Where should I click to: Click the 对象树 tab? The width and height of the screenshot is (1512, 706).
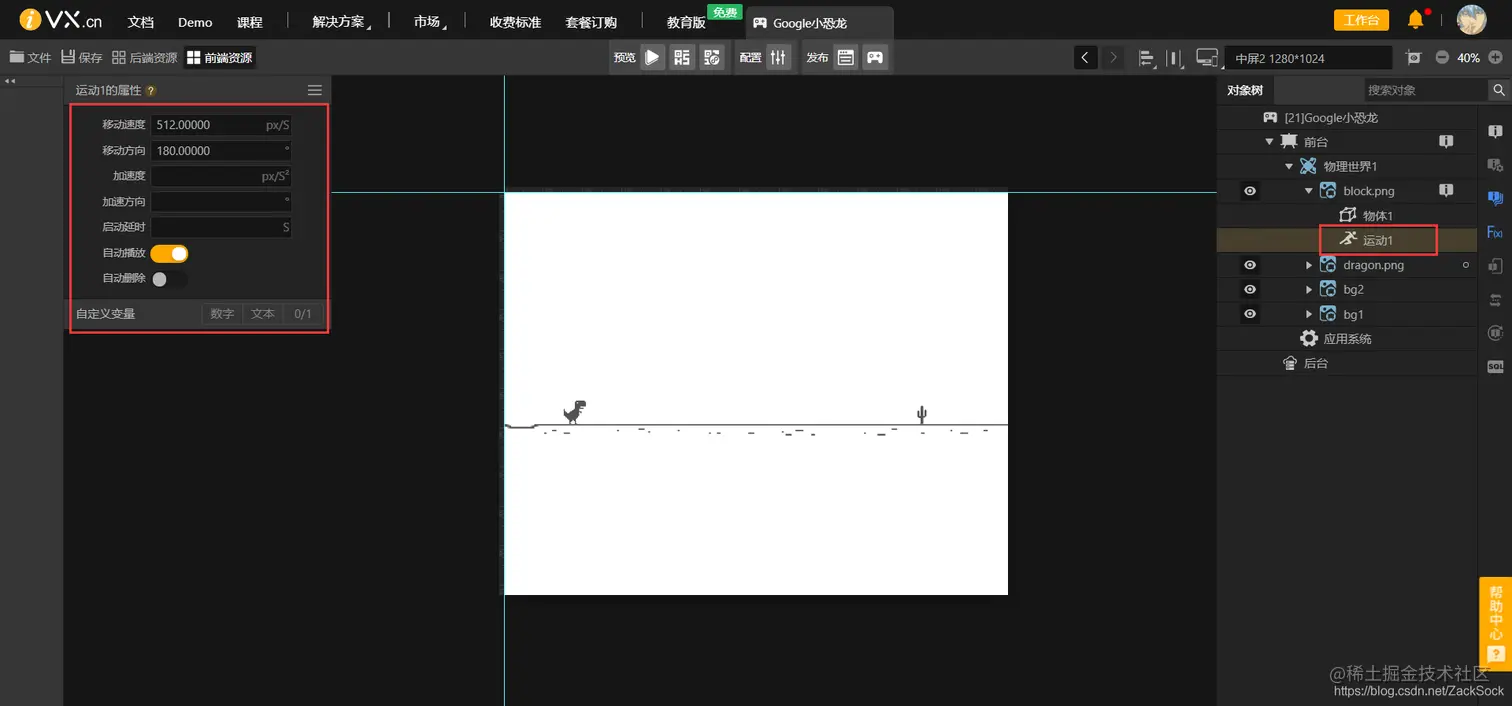click(1245, 90)
